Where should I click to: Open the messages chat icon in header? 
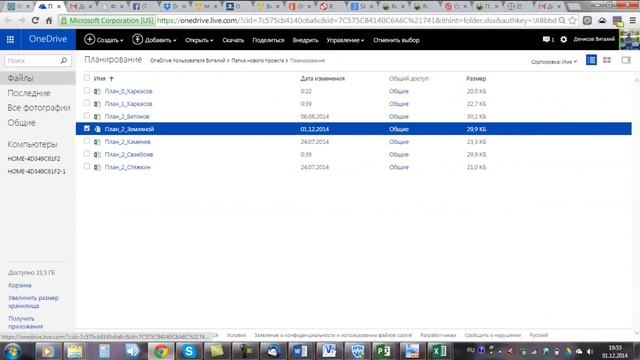point(546,40)
